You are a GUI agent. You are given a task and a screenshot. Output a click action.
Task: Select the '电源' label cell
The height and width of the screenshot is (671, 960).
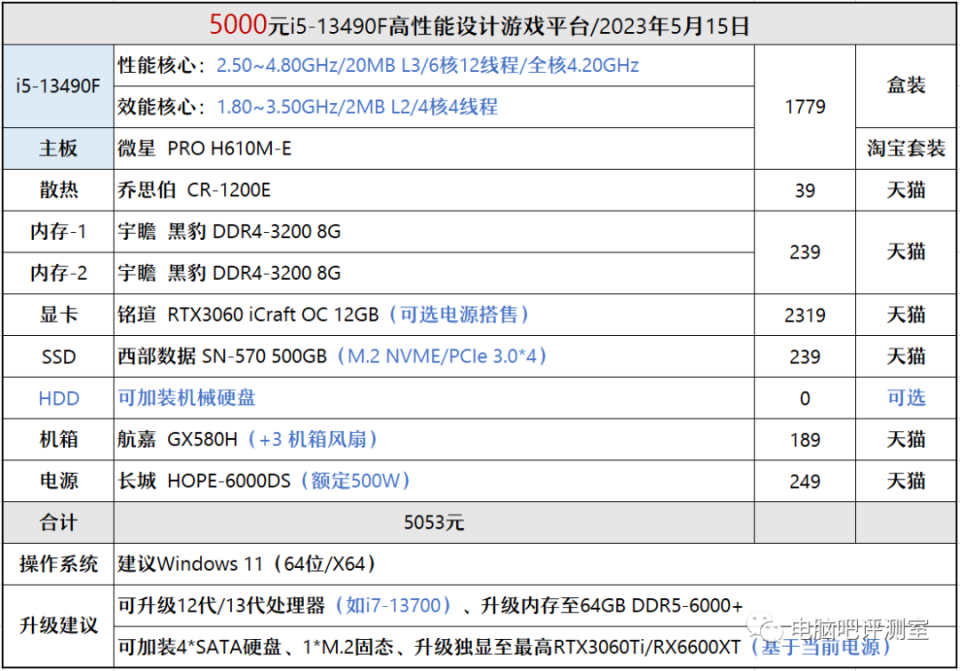tap(58, 481)
